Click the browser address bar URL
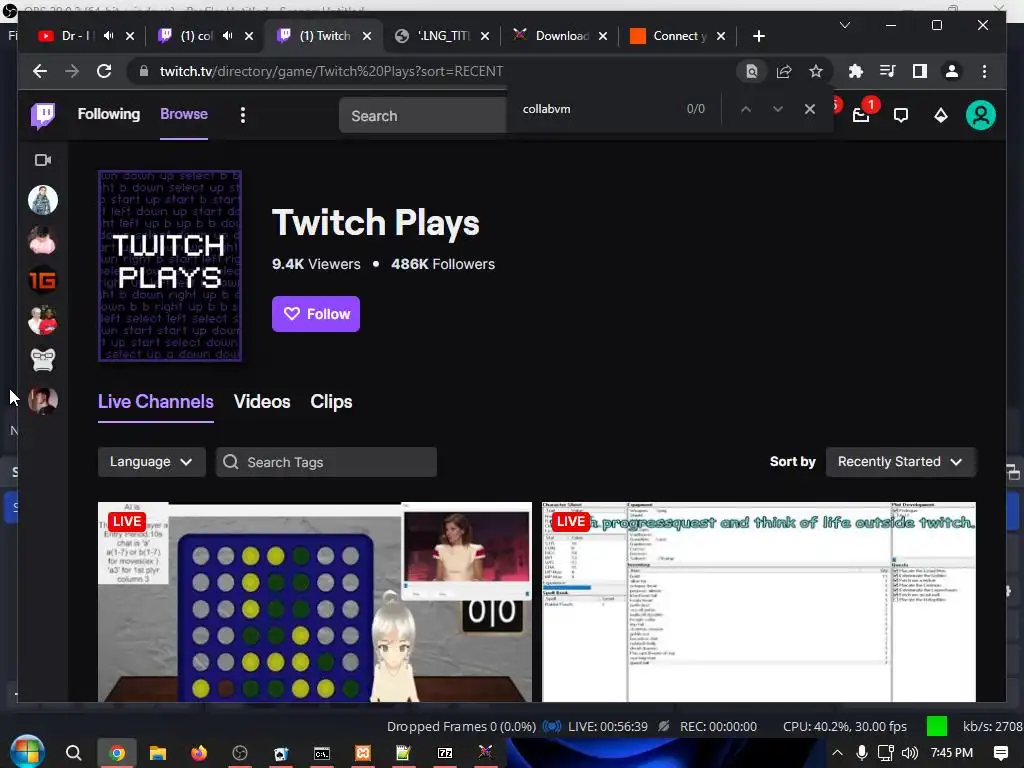 [331, 71]
